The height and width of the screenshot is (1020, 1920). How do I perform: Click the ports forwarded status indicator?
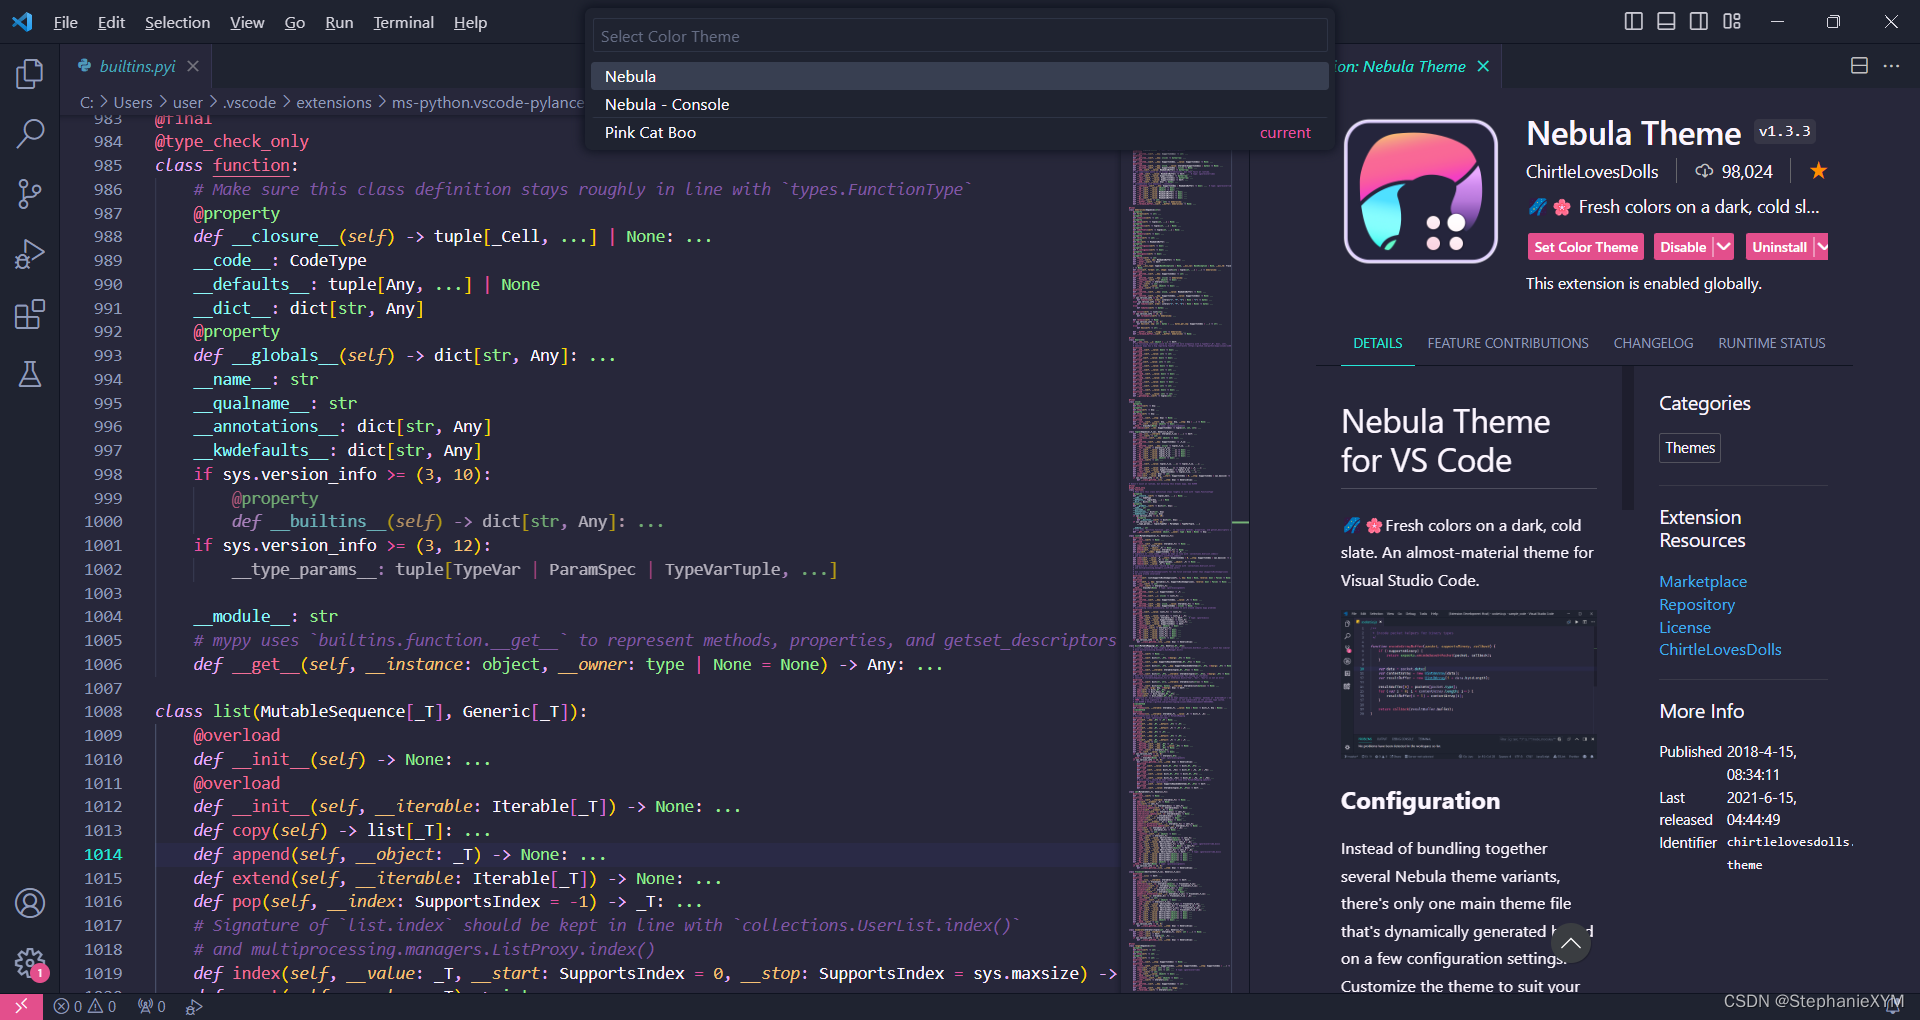click(152, 1006)
